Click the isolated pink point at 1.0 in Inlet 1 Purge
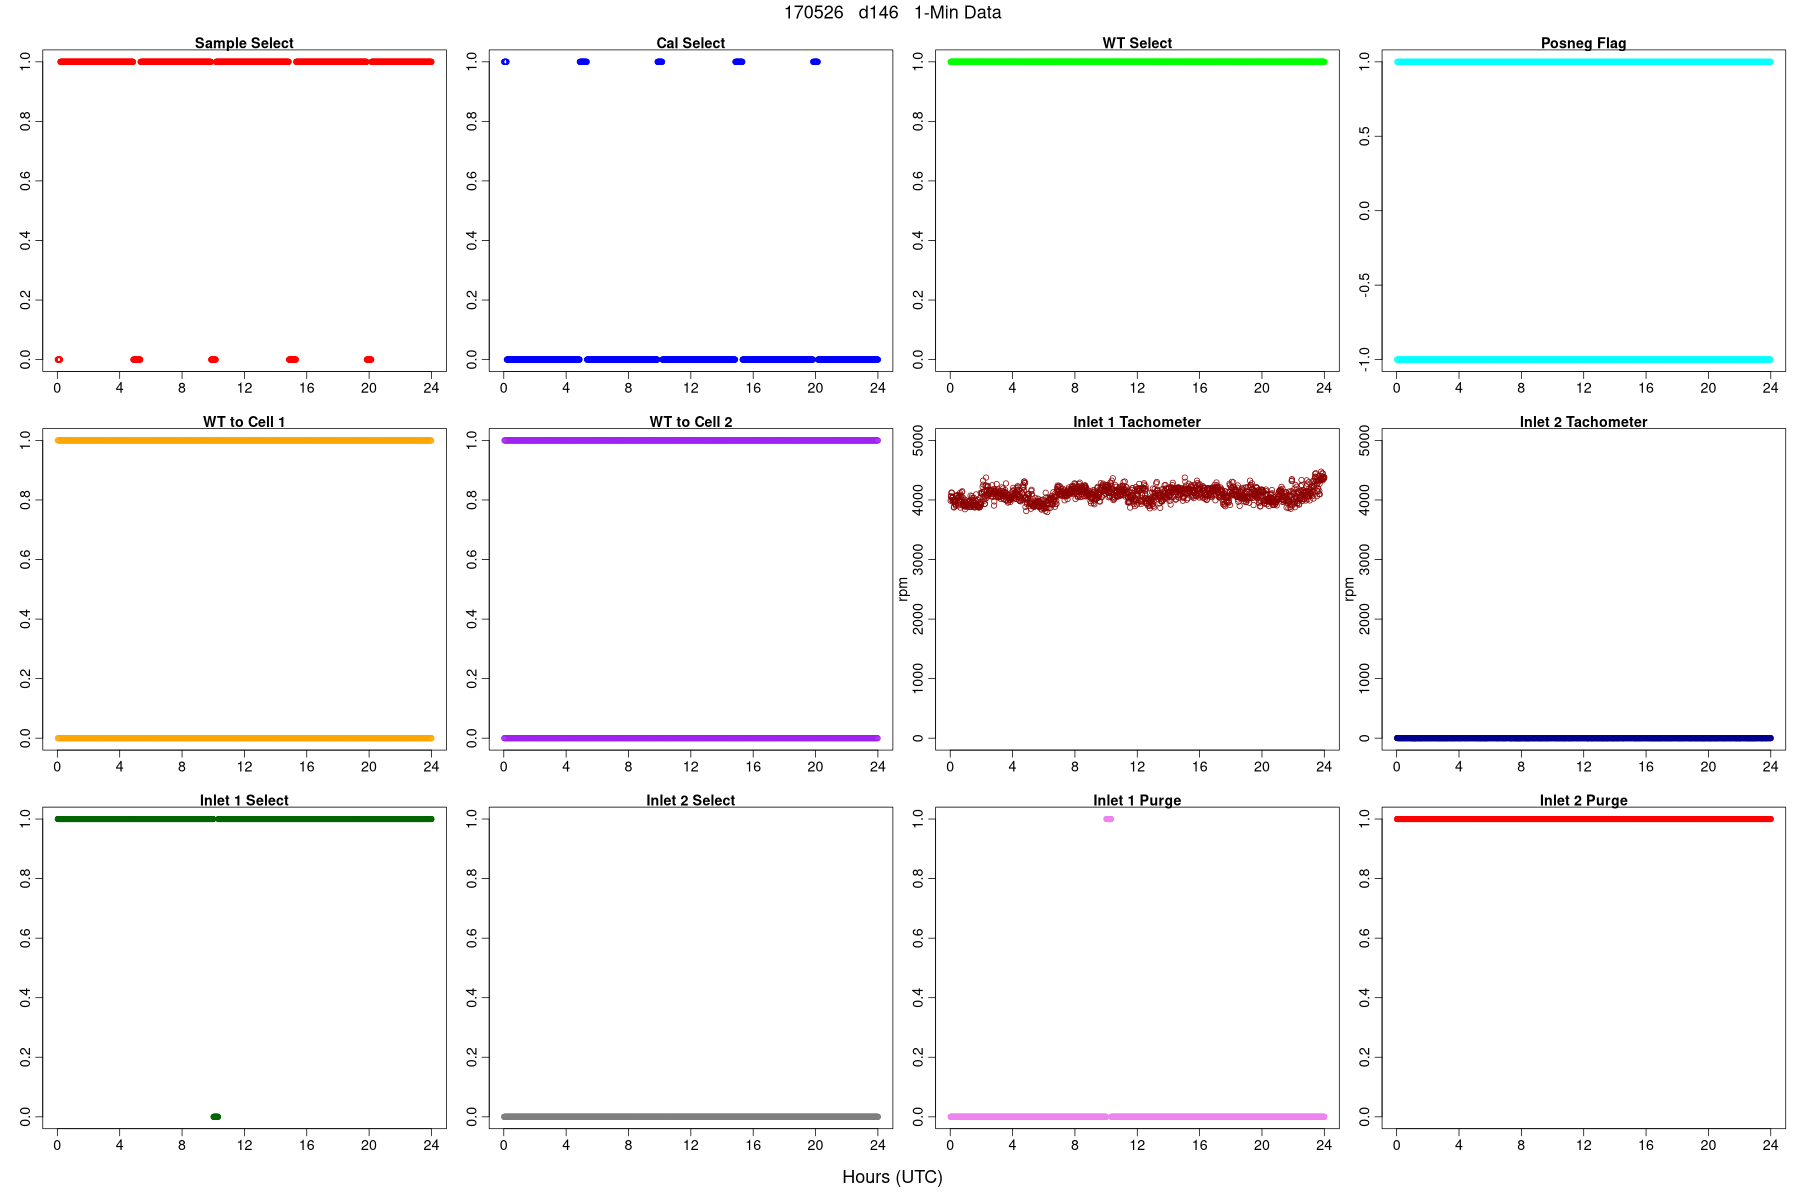The width and height of the screenshot is (1800, 1200). tap(1108, 819)
